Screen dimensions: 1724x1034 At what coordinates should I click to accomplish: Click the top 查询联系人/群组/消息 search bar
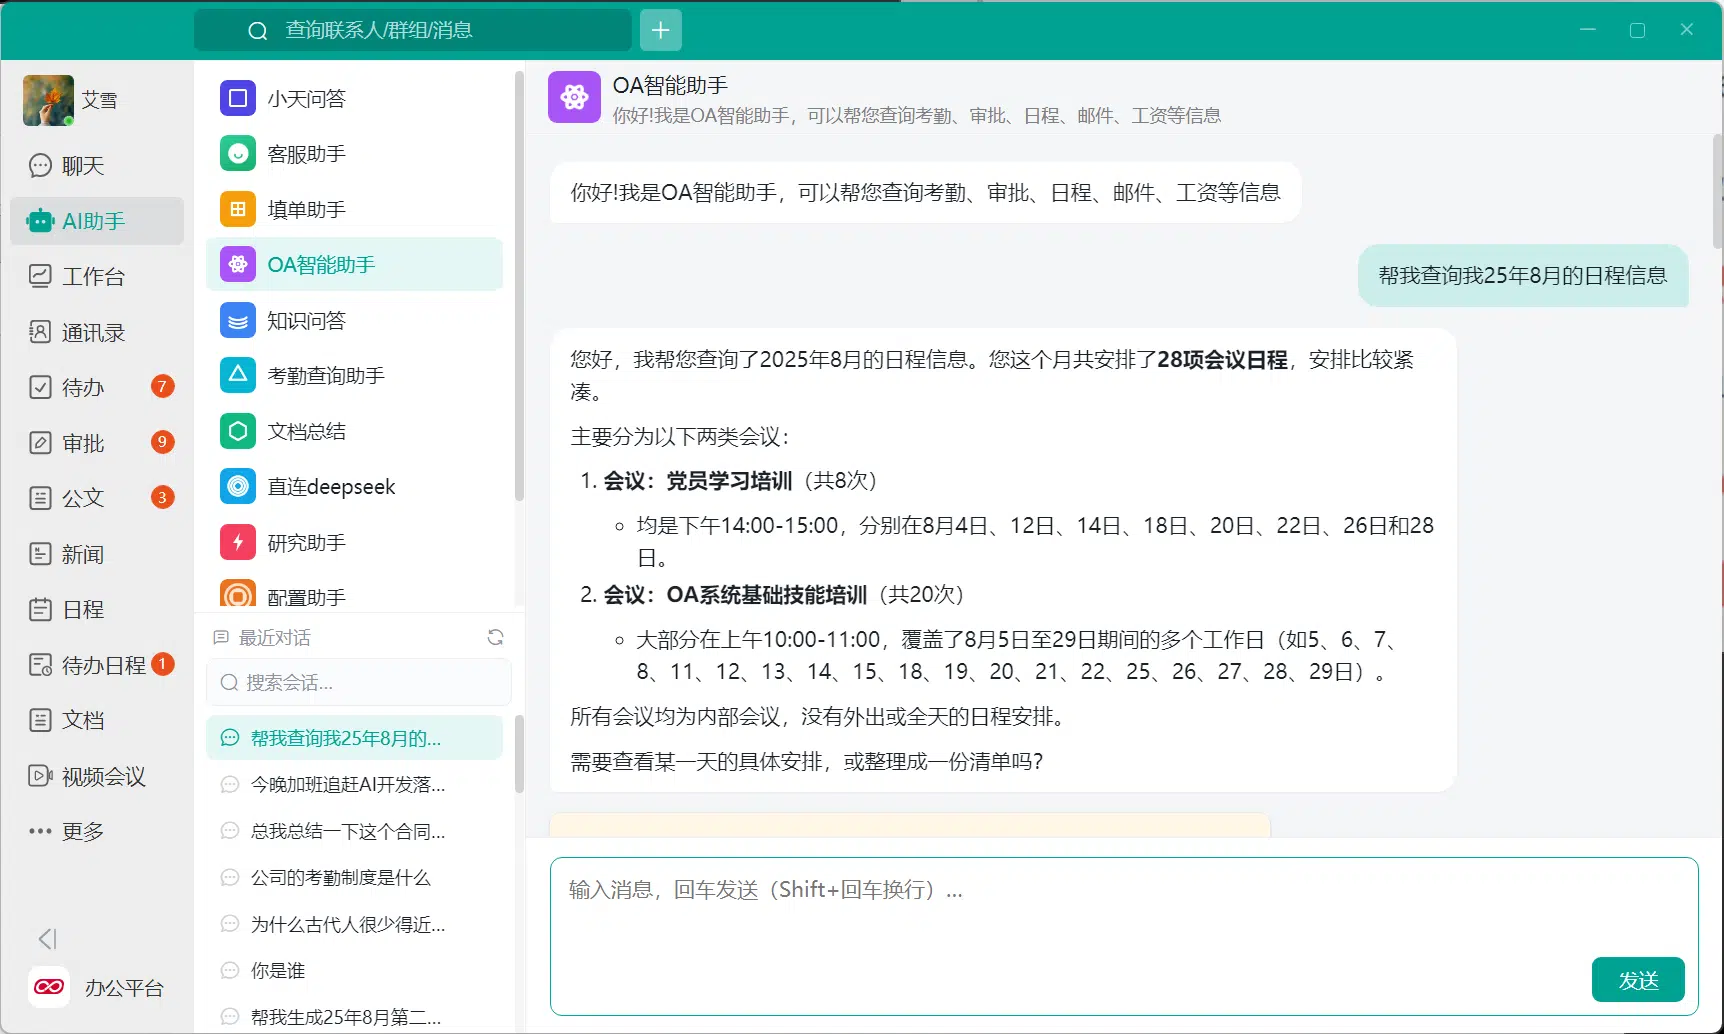click(413, 30)
